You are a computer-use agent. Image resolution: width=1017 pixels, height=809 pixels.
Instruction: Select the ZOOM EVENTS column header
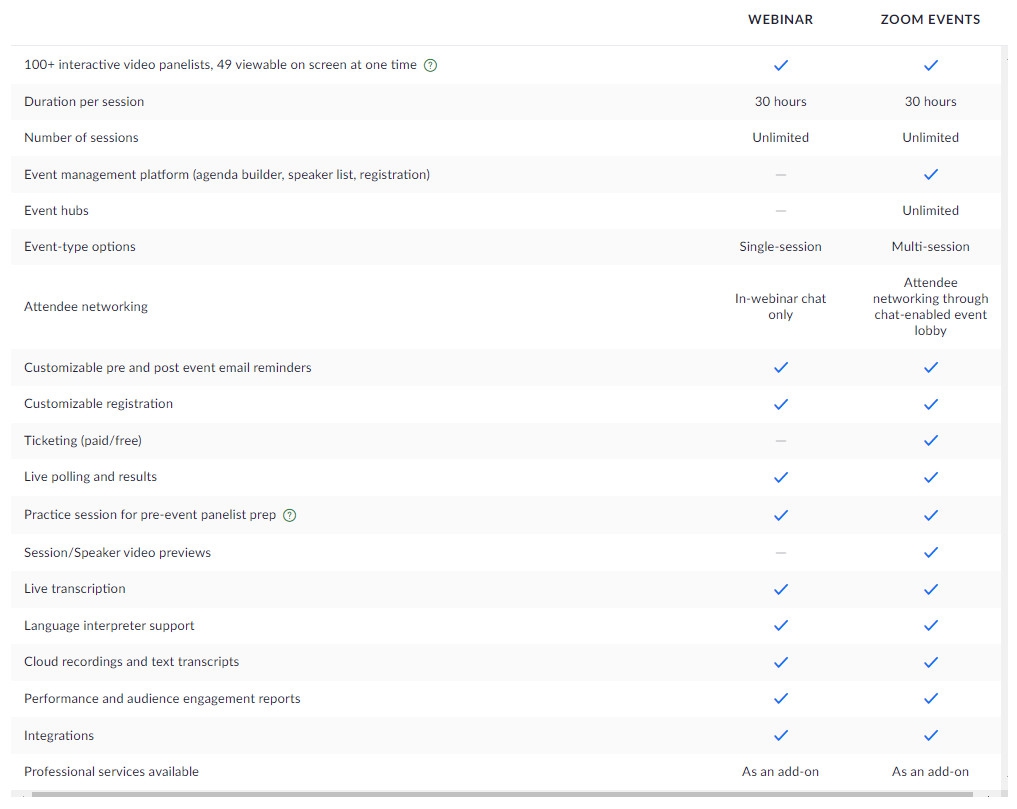click(930, 20)
